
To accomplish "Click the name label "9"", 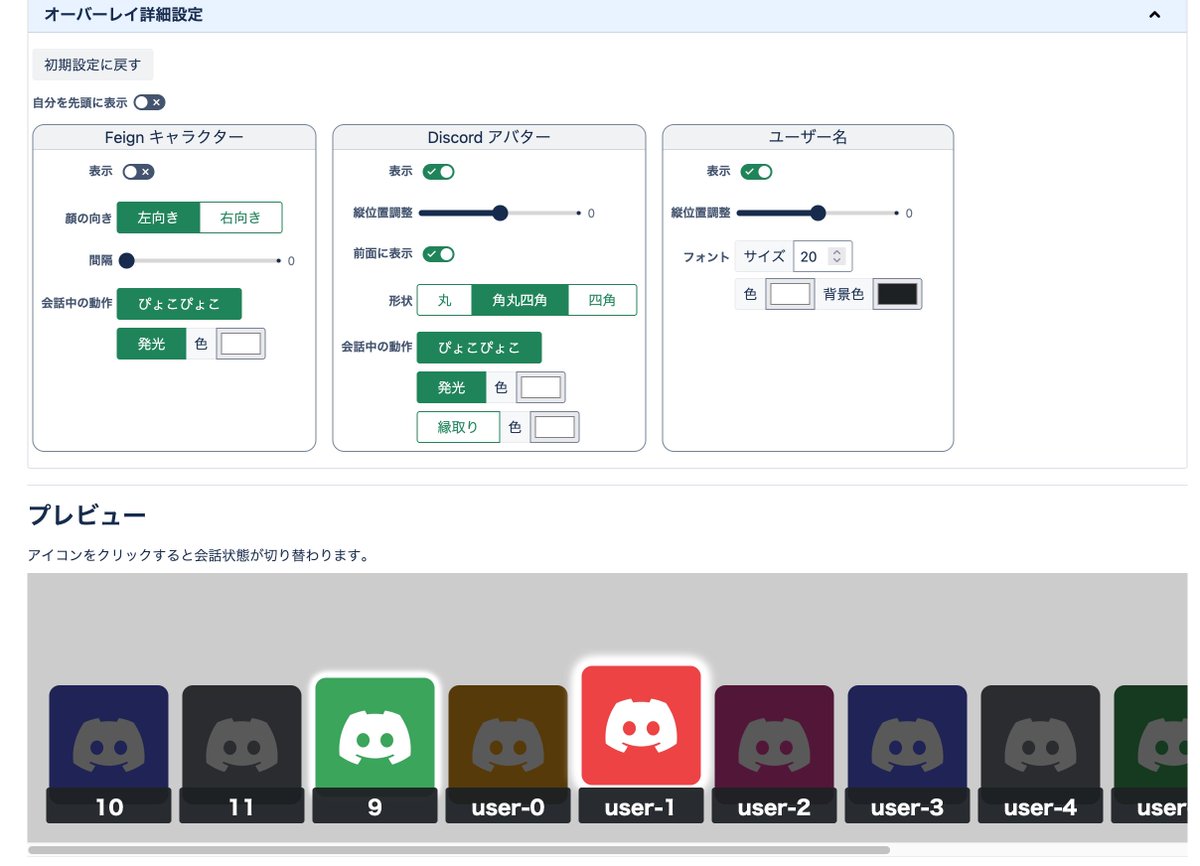I will 375,806.
